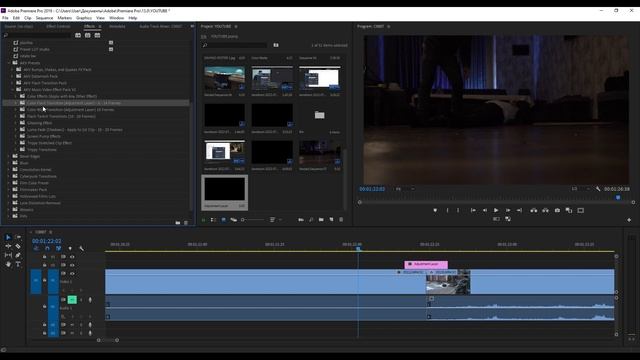Toggle V3 track output eye
The image size is (640, 360).
coord(72,257)
